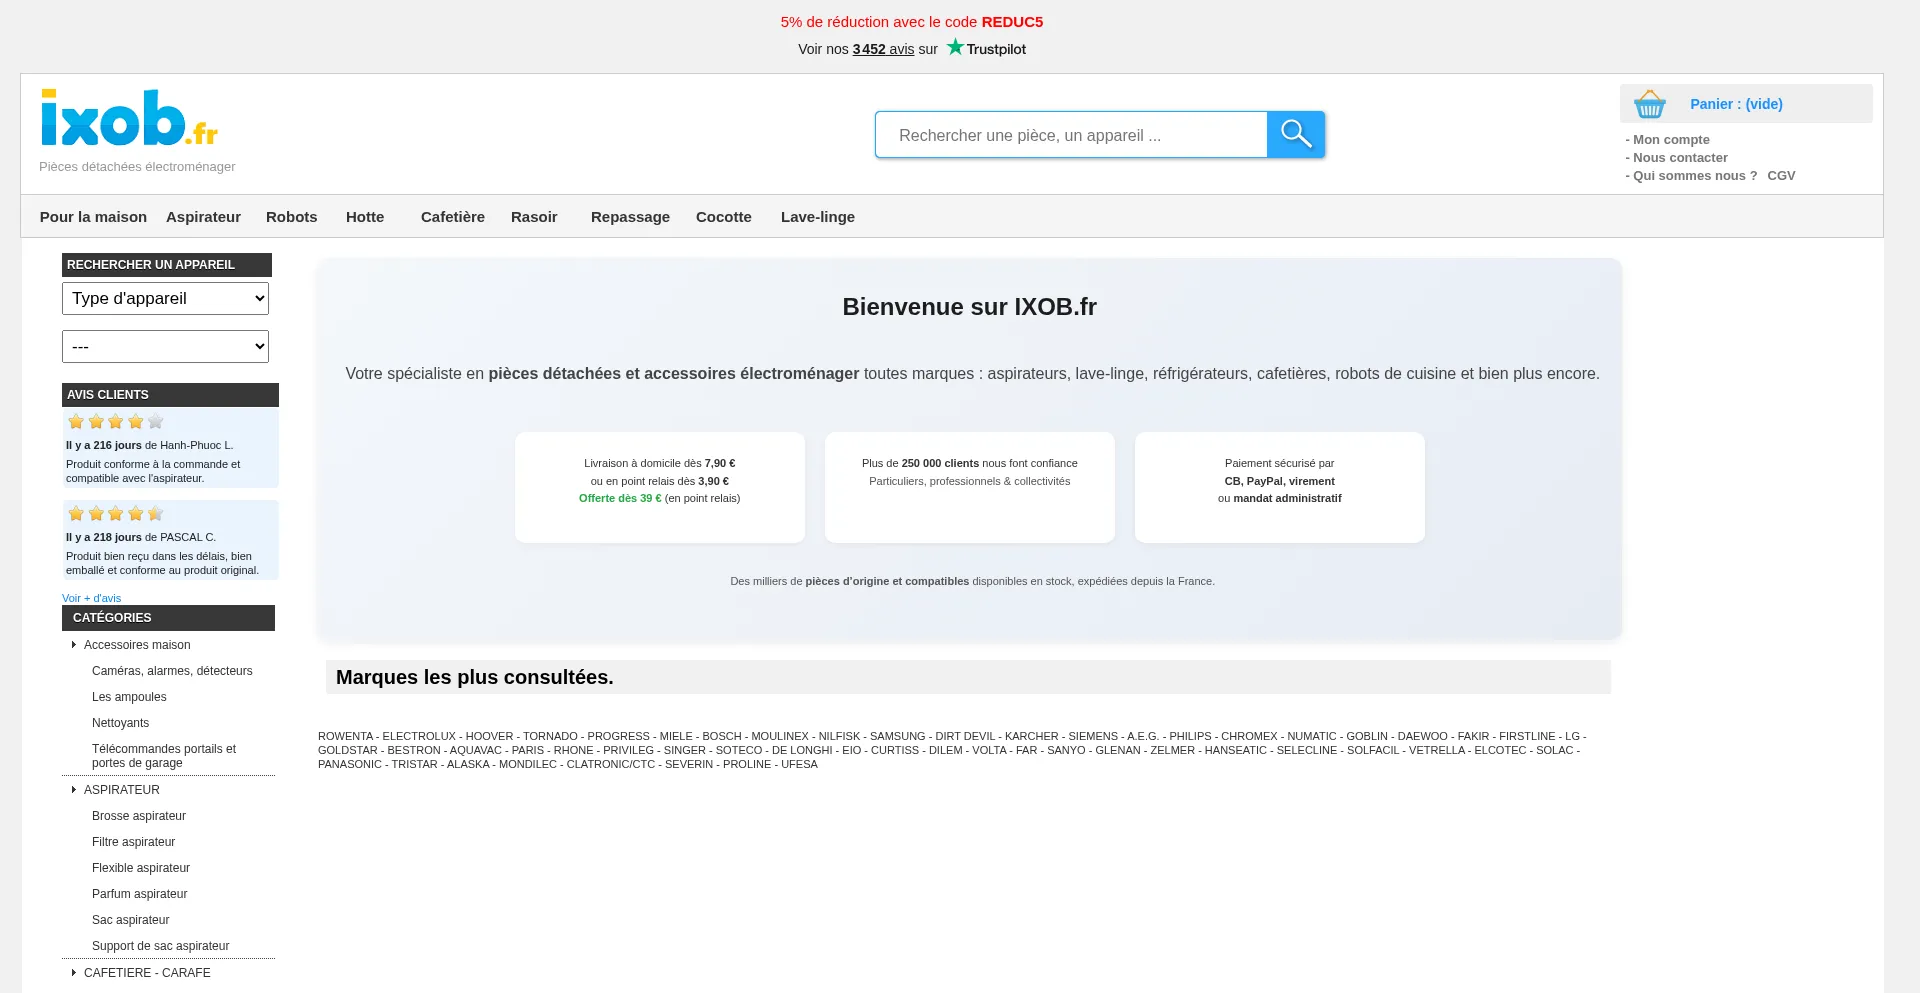Click 'Voir + d'avis' link

[91, 598]
